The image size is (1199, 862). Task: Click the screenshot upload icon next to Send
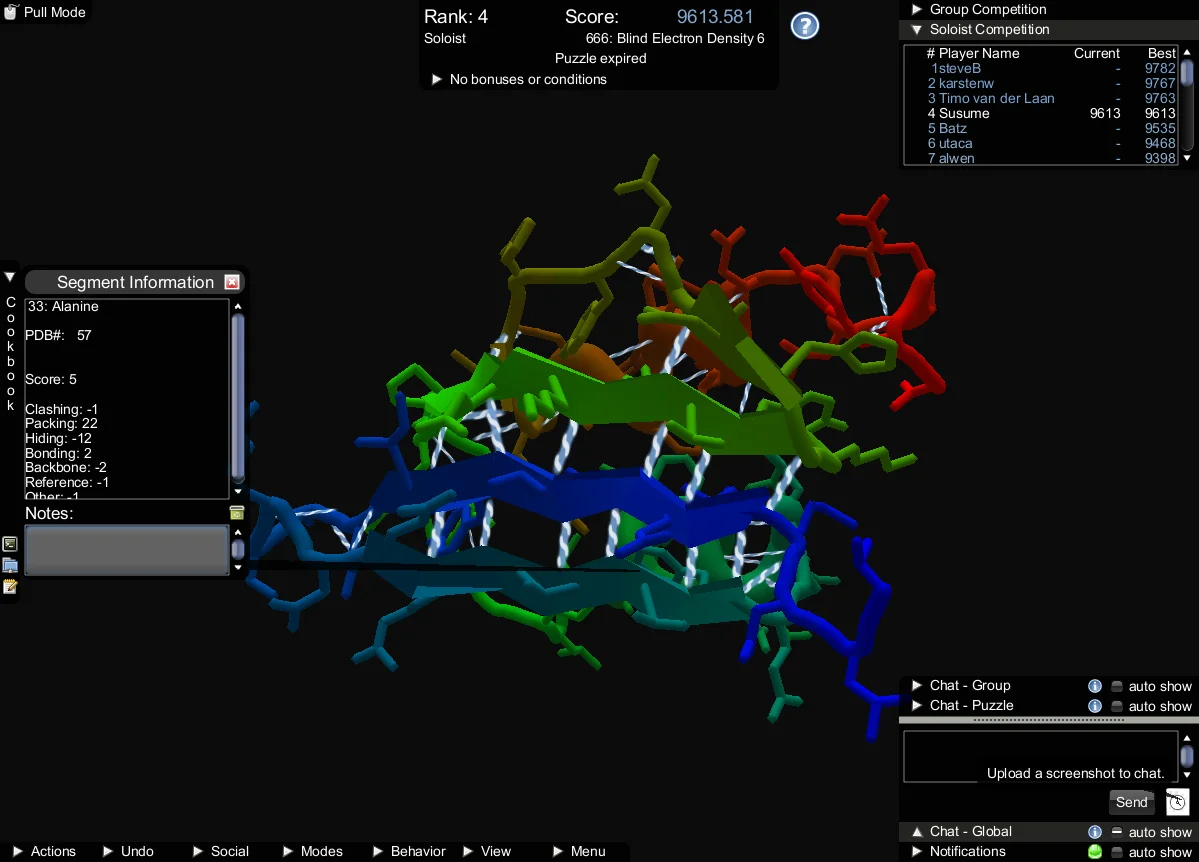[x=1177, y=802]
